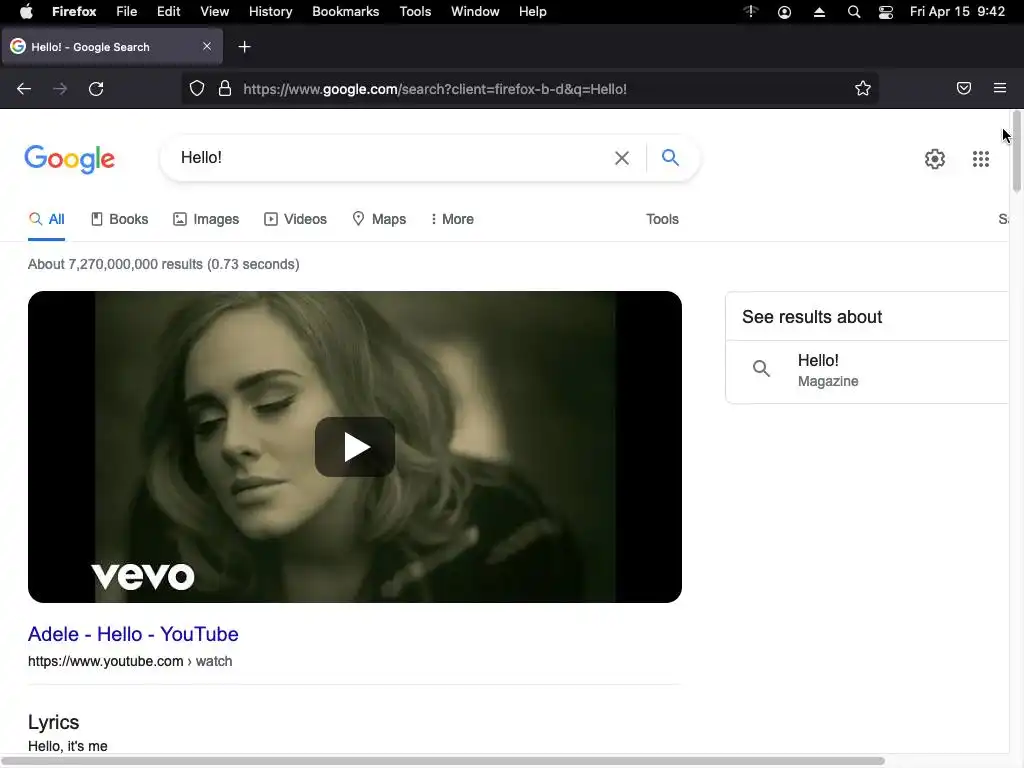Click the Firefox URL address bar
This screenshot has height=768, width=1024.
[x=529, y=89]
